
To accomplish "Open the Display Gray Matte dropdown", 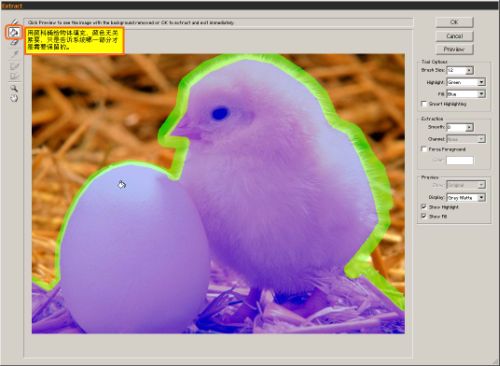I will [481, 198].
